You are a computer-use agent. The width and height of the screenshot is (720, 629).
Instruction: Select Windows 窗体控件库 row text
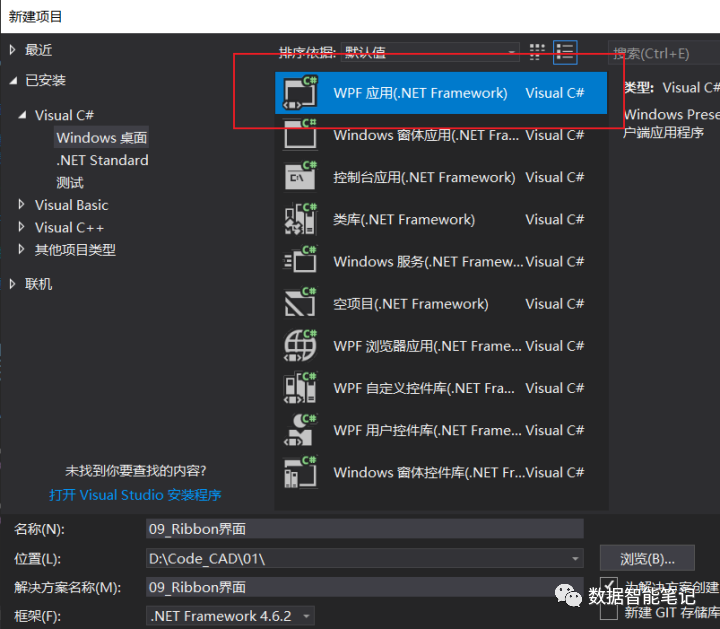point(429,472)
